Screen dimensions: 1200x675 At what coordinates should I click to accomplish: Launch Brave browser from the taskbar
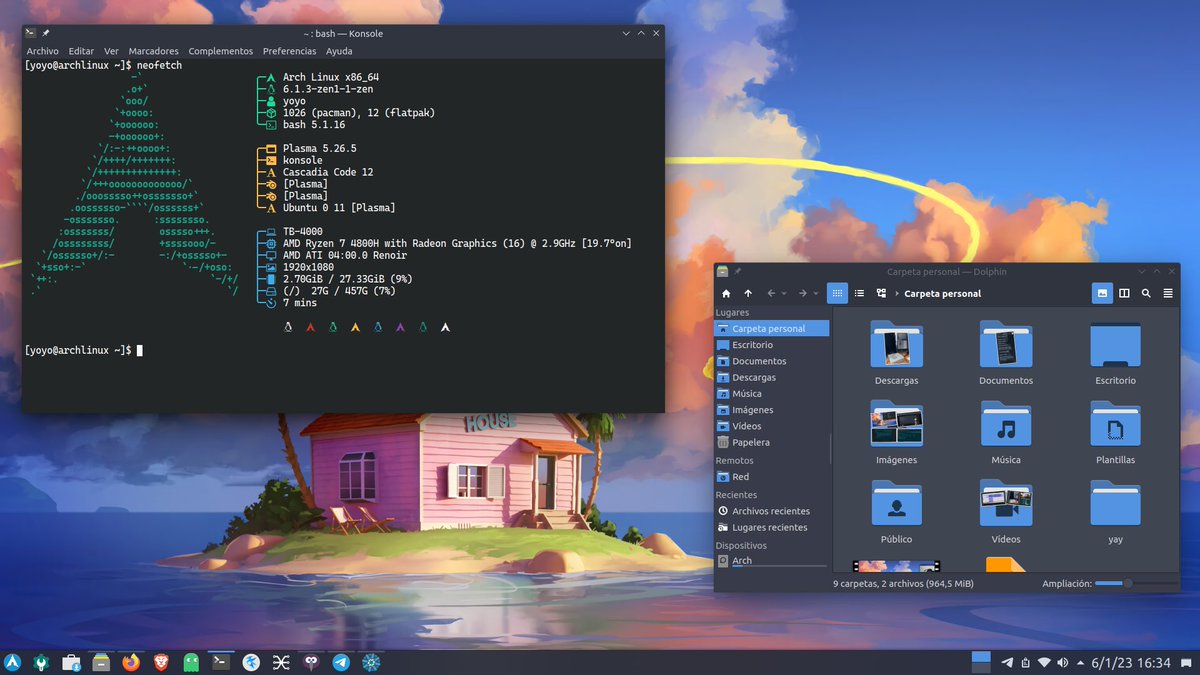161,662
